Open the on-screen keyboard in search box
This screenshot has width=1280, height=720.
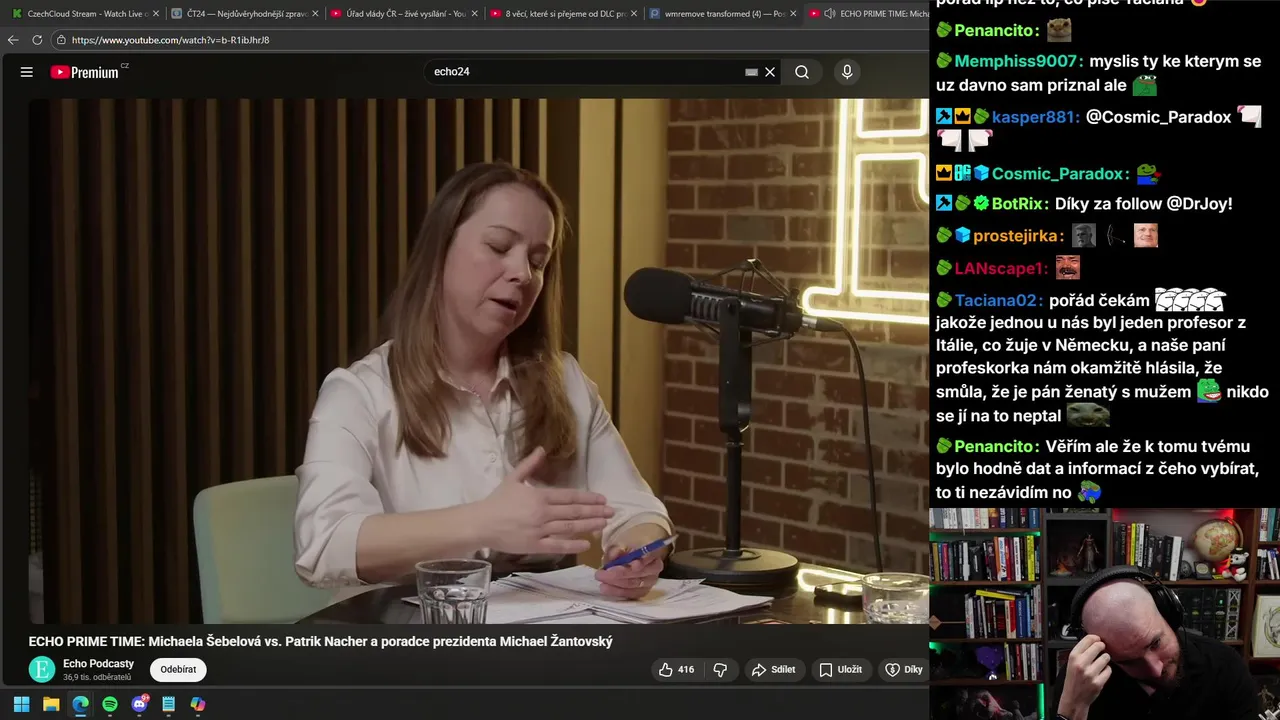click(x=752, y=72)
